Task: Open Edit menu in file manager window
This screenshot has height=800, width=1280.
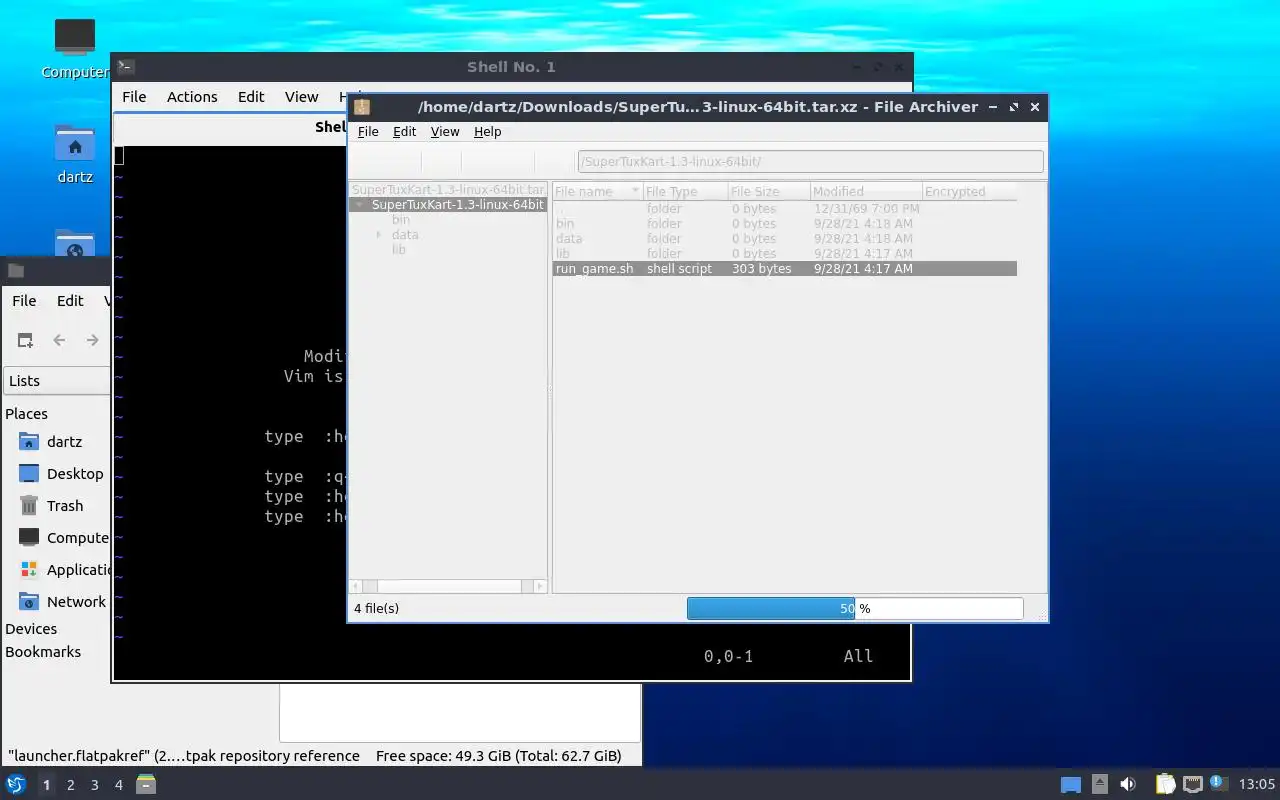Action: pos(70,301)
